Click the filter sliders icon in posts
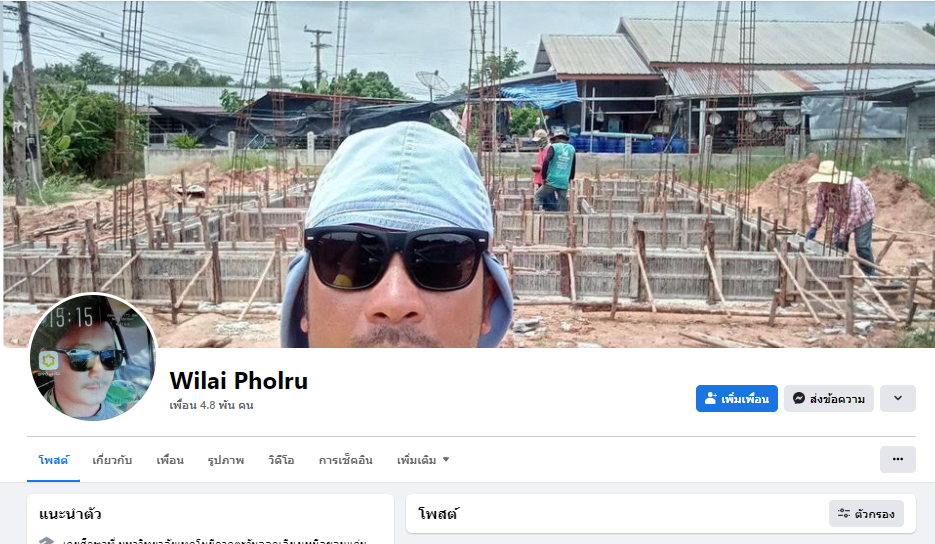 [844, 513]
